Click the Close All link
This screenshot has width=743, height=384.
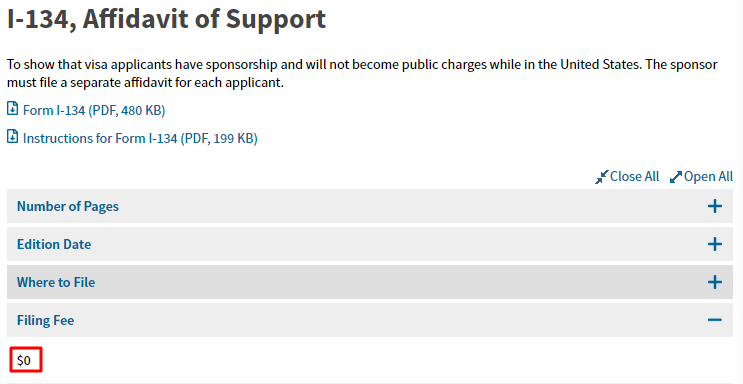click(634, 176)
